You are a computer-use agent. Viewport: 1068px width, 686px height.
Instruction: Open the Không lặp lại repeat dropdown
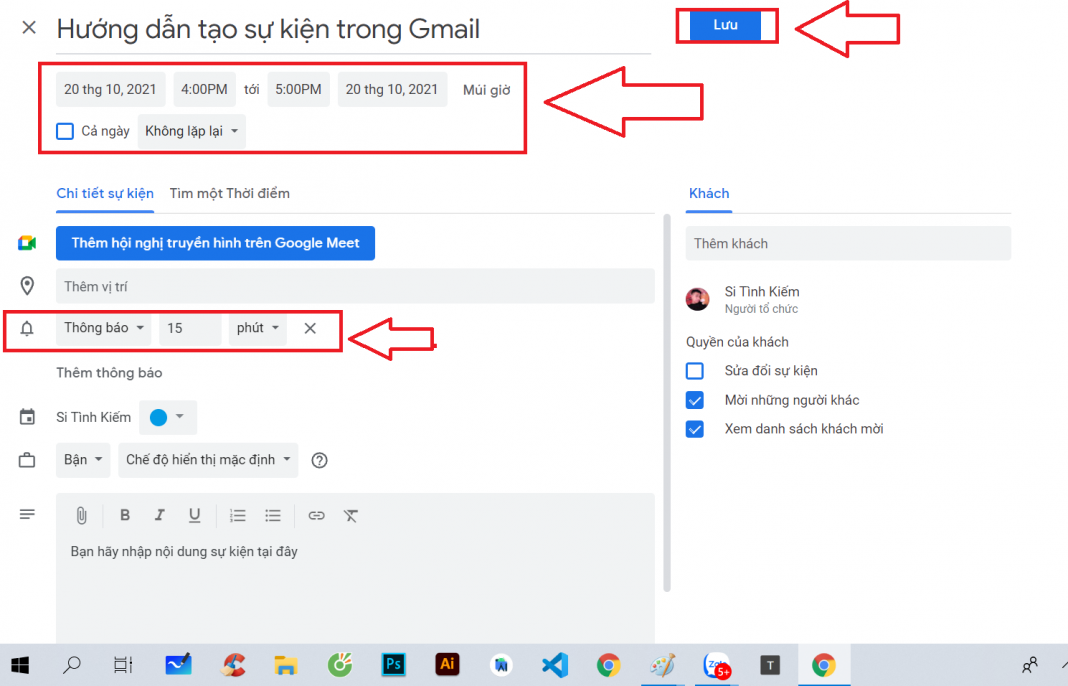coord(191,131)
